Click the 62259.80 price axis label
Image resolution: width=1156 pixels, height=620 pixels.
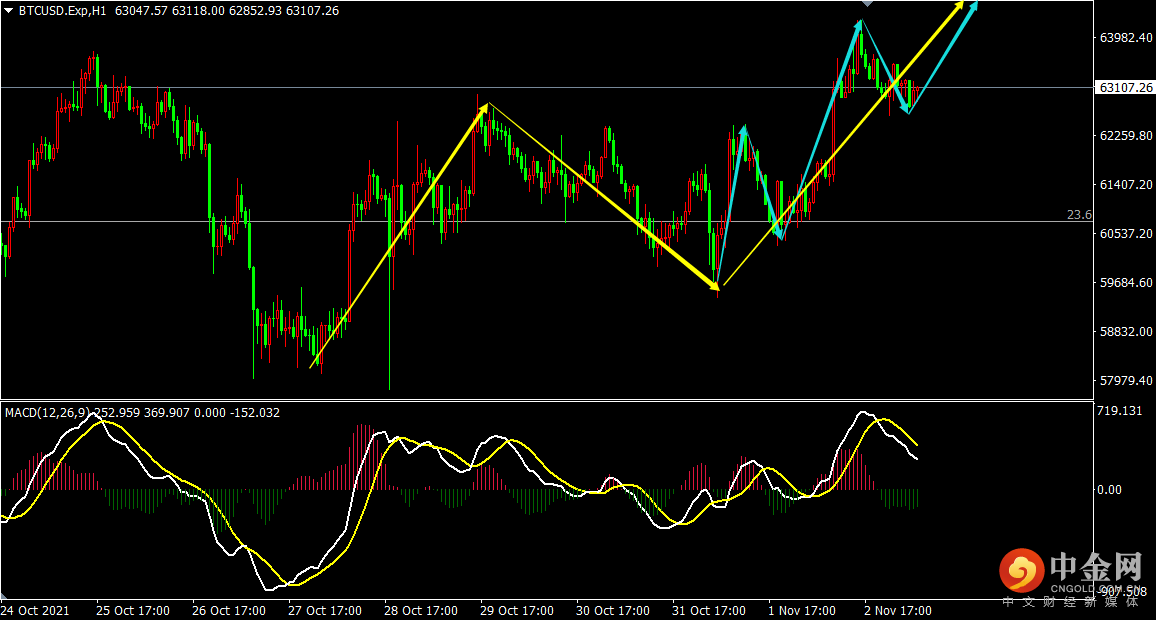tap(1126, 136)
